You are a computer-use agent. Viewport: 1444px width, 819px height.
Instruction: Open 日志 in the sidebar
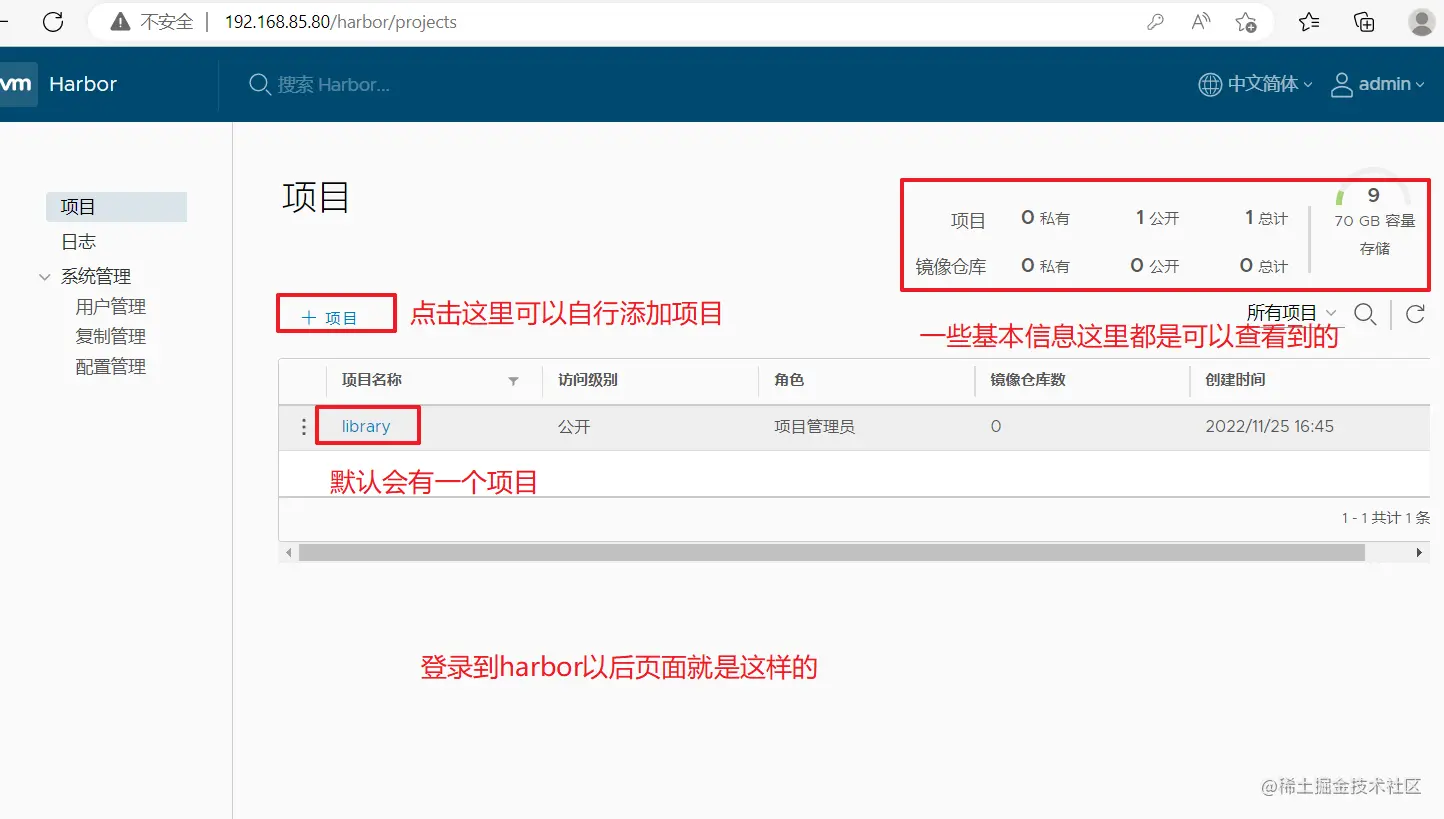[79, 242]
